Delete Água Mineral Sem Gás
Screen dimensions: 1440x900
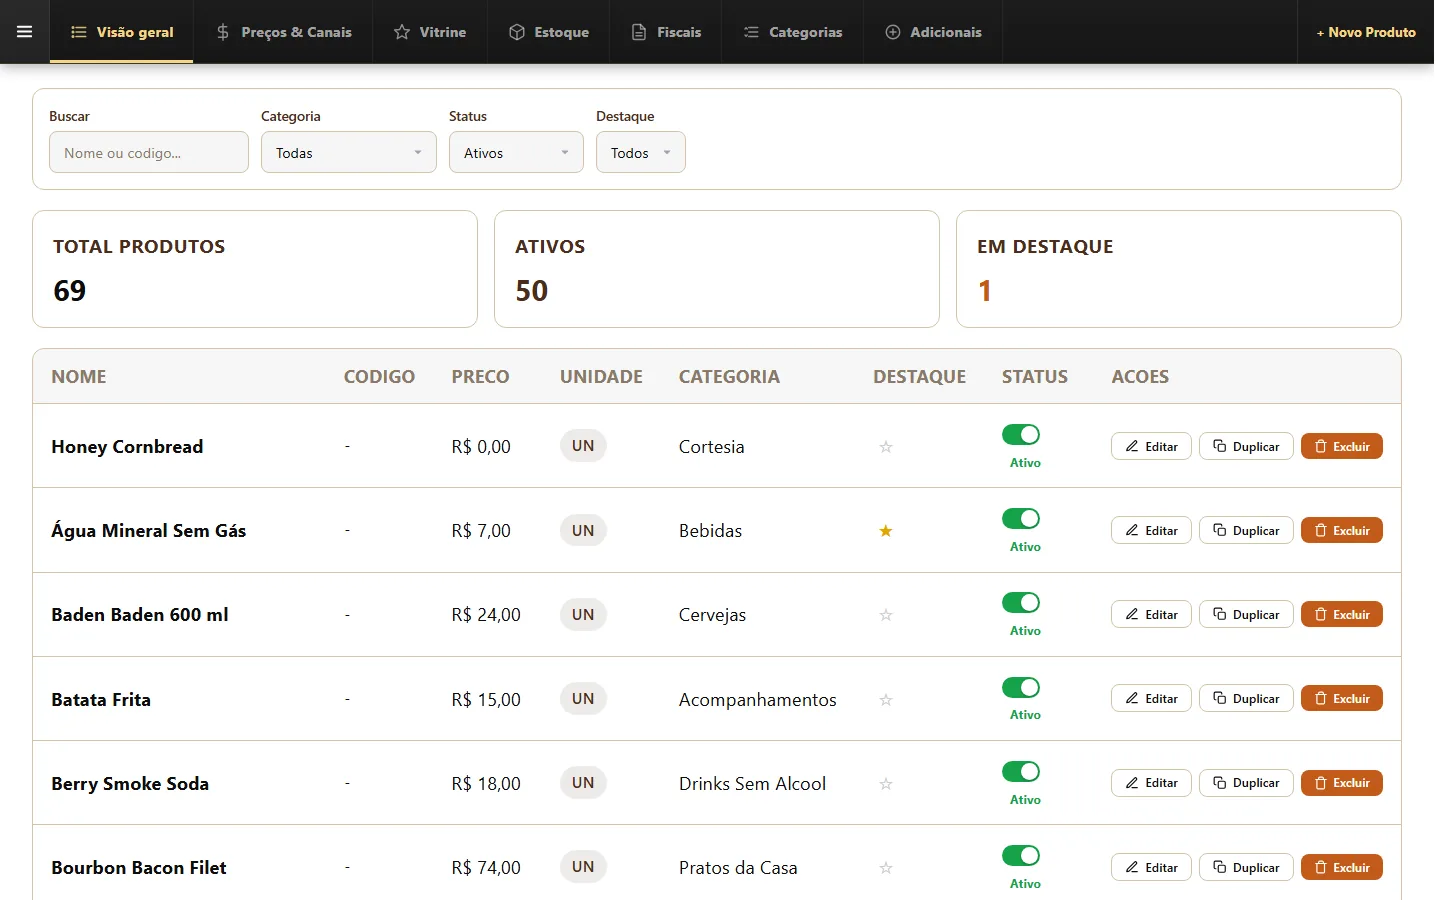point(1342,530)
